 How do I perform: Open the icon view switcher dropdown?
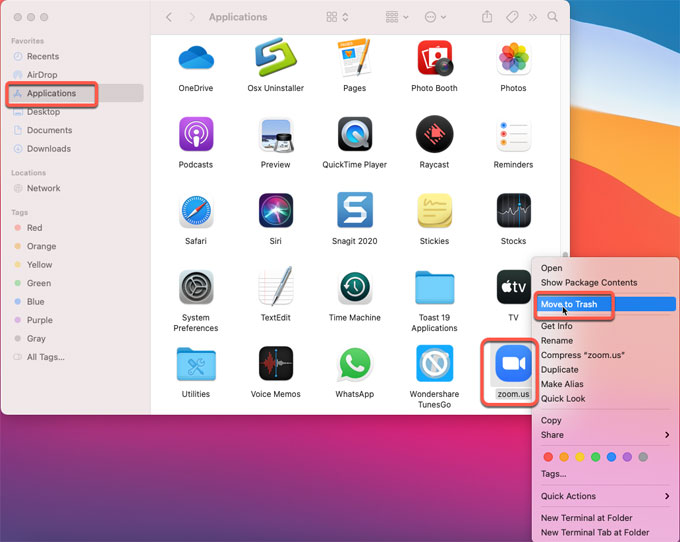click(x=337, y=17)
